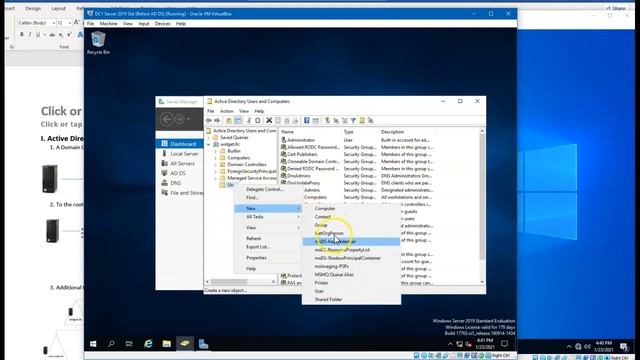
Task: Click the Dashboard icon in Server Manager
Action: (x=164, y=144)
